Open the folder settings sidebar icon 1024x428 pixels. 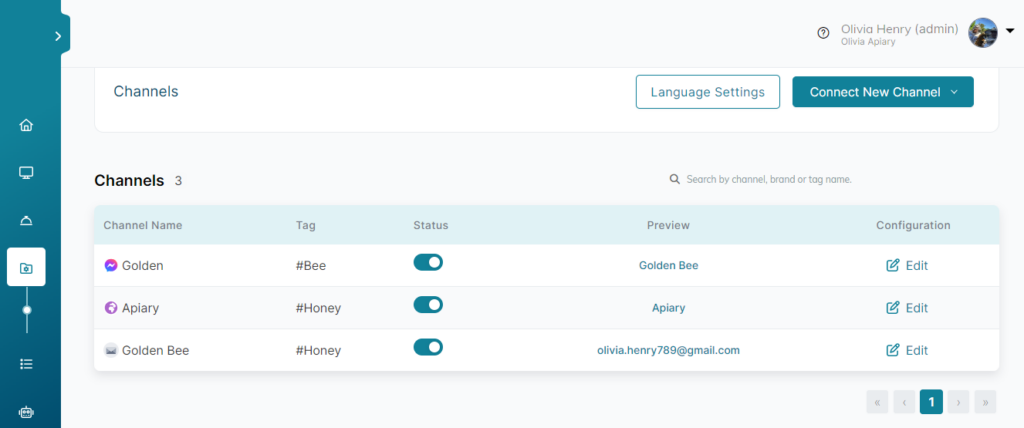pyautogui.click(x=26, y=267)
